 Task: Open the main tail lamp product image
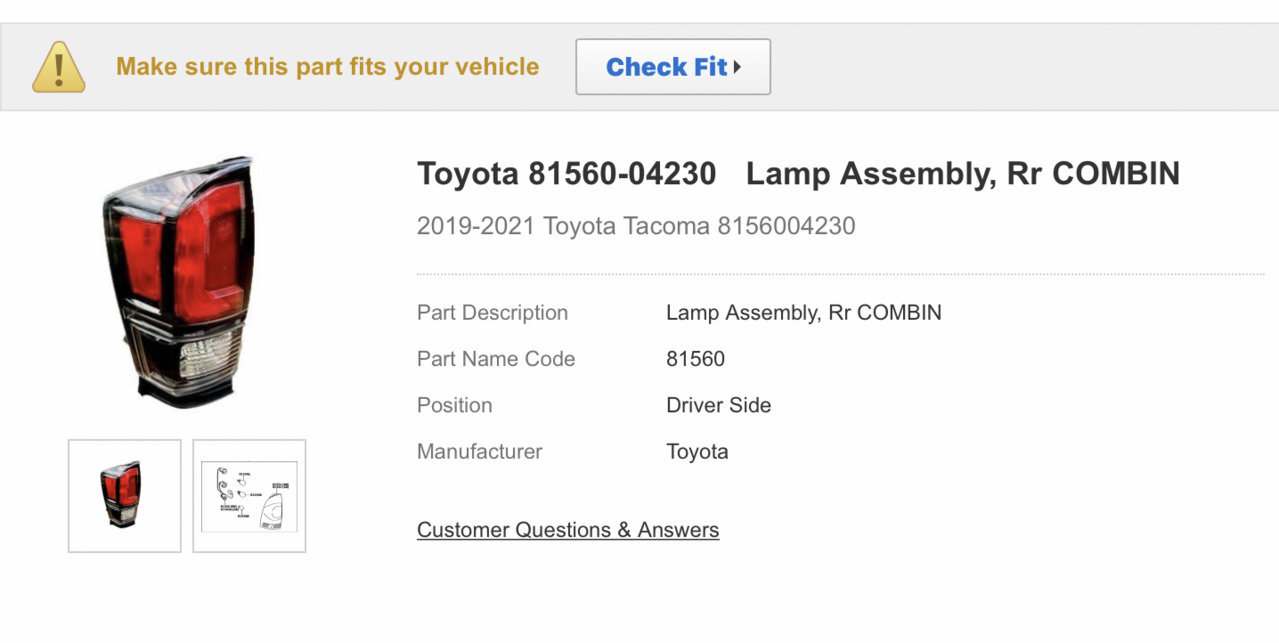coord(179,282)
